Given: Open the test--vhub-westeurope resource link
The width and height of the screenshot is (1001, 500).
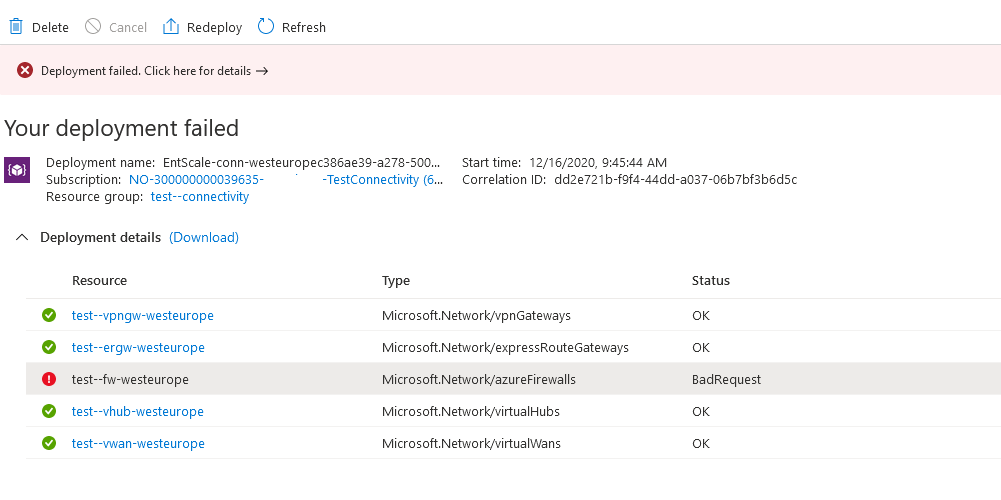Looking at the screenshot, I should pyautogui.click(x=138, y=412).
